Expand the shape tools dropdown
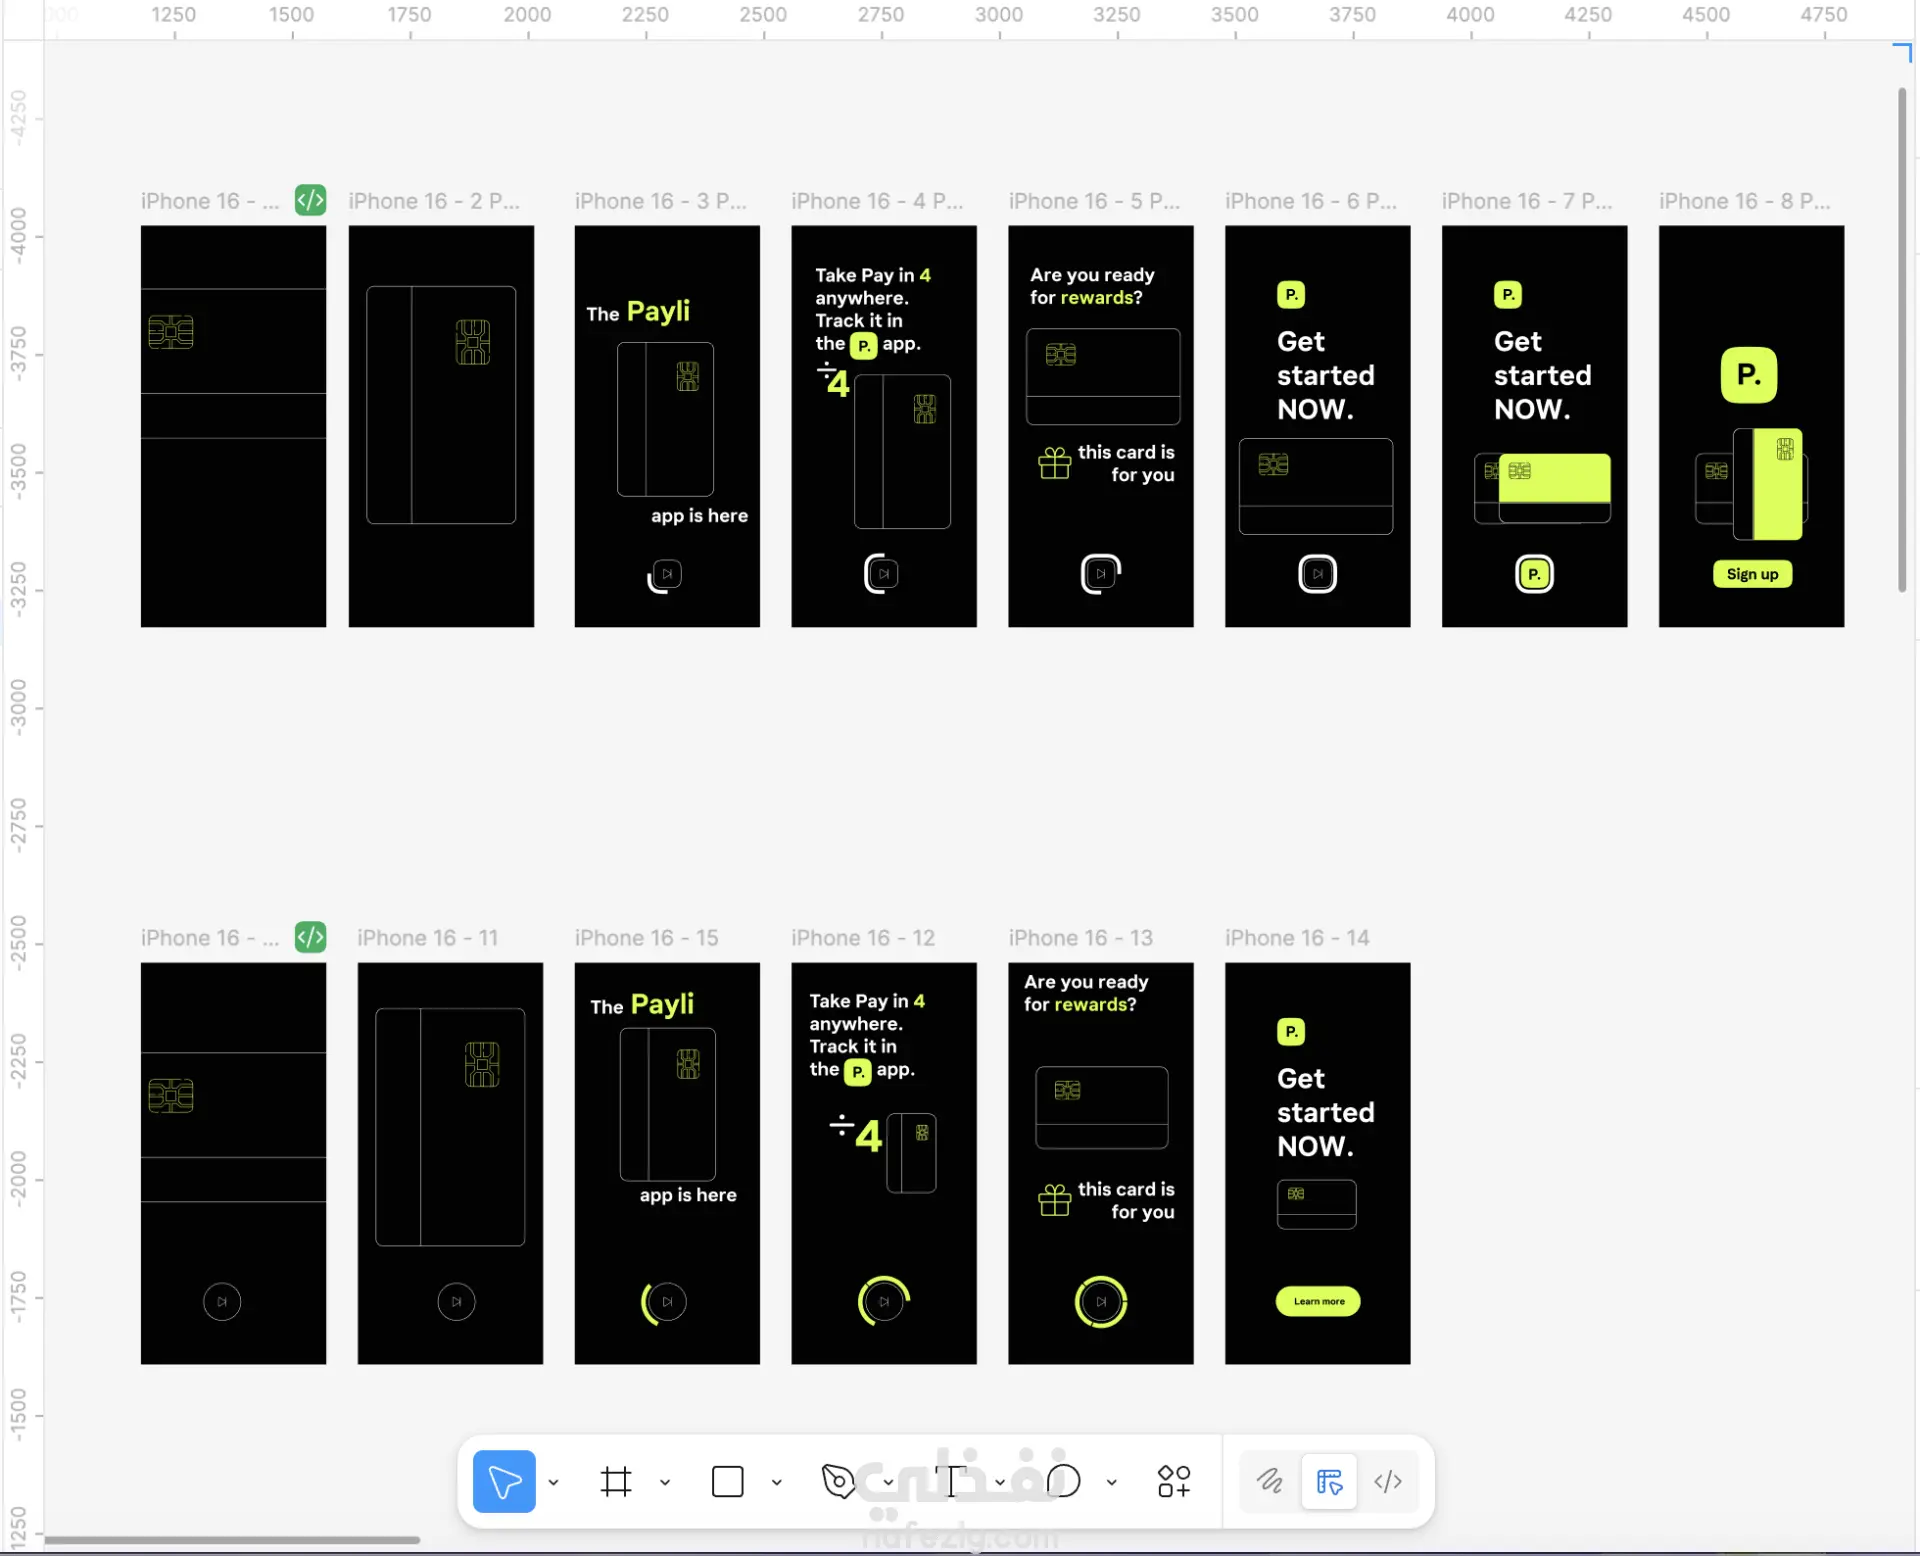The image size is (1920, 1556). tap(777, 1482)
